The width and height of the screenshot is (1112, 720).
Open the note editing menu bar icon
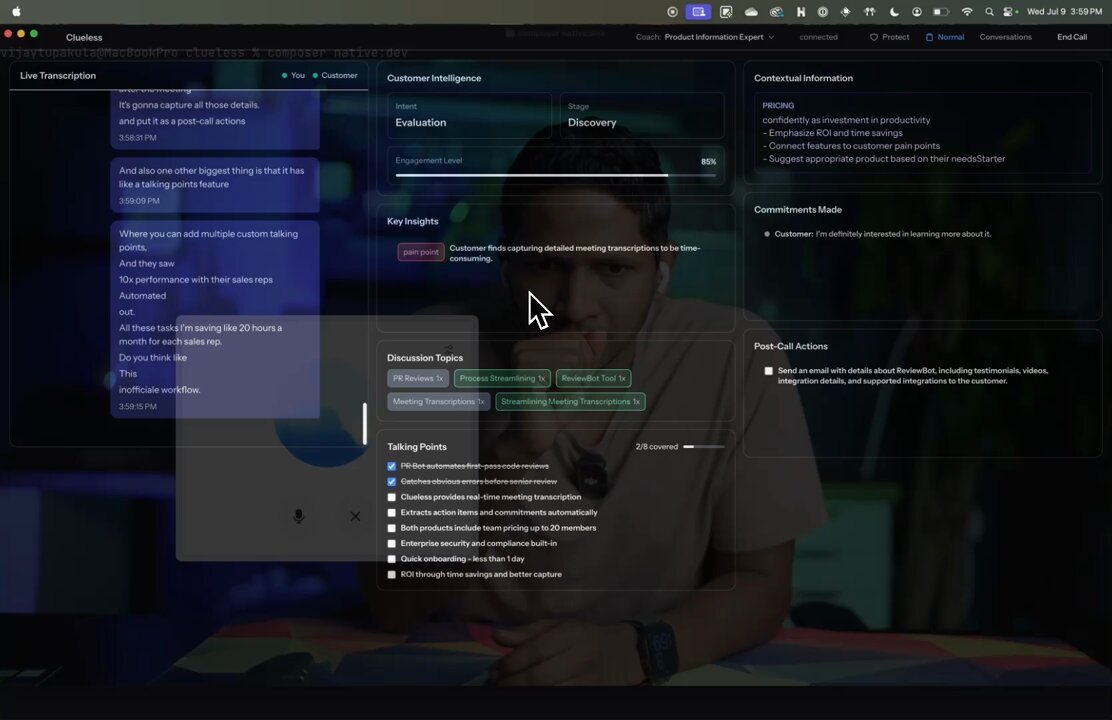click(x=725, y=11)
